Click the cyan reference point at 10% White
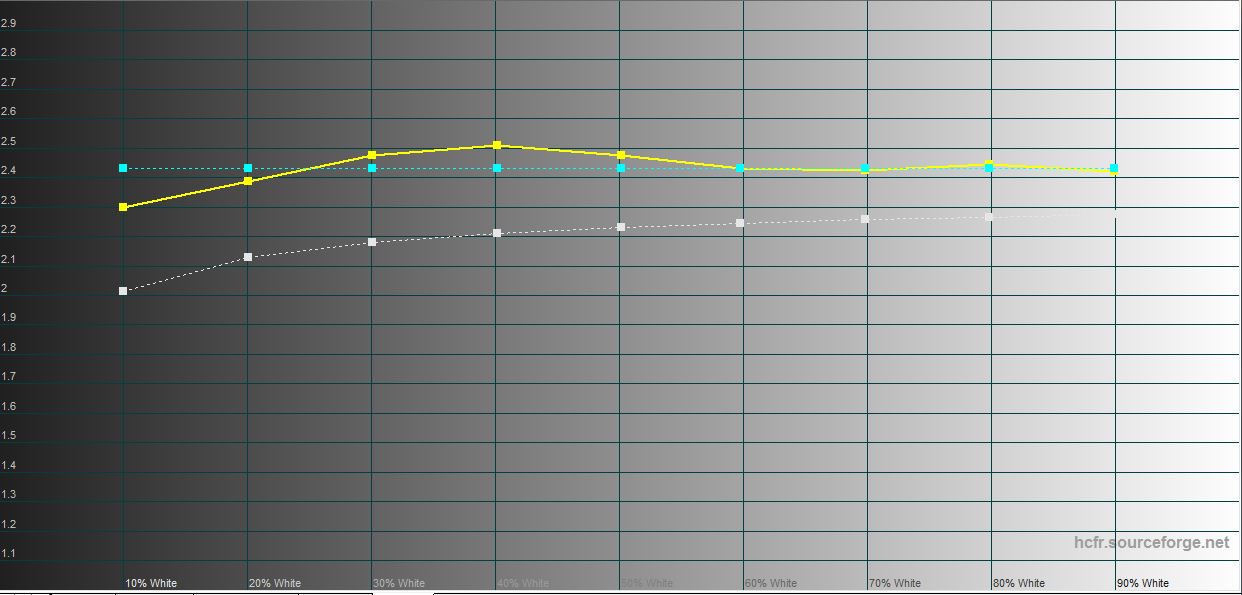This screenshot has height=595, width=1242. coord(123,168)
